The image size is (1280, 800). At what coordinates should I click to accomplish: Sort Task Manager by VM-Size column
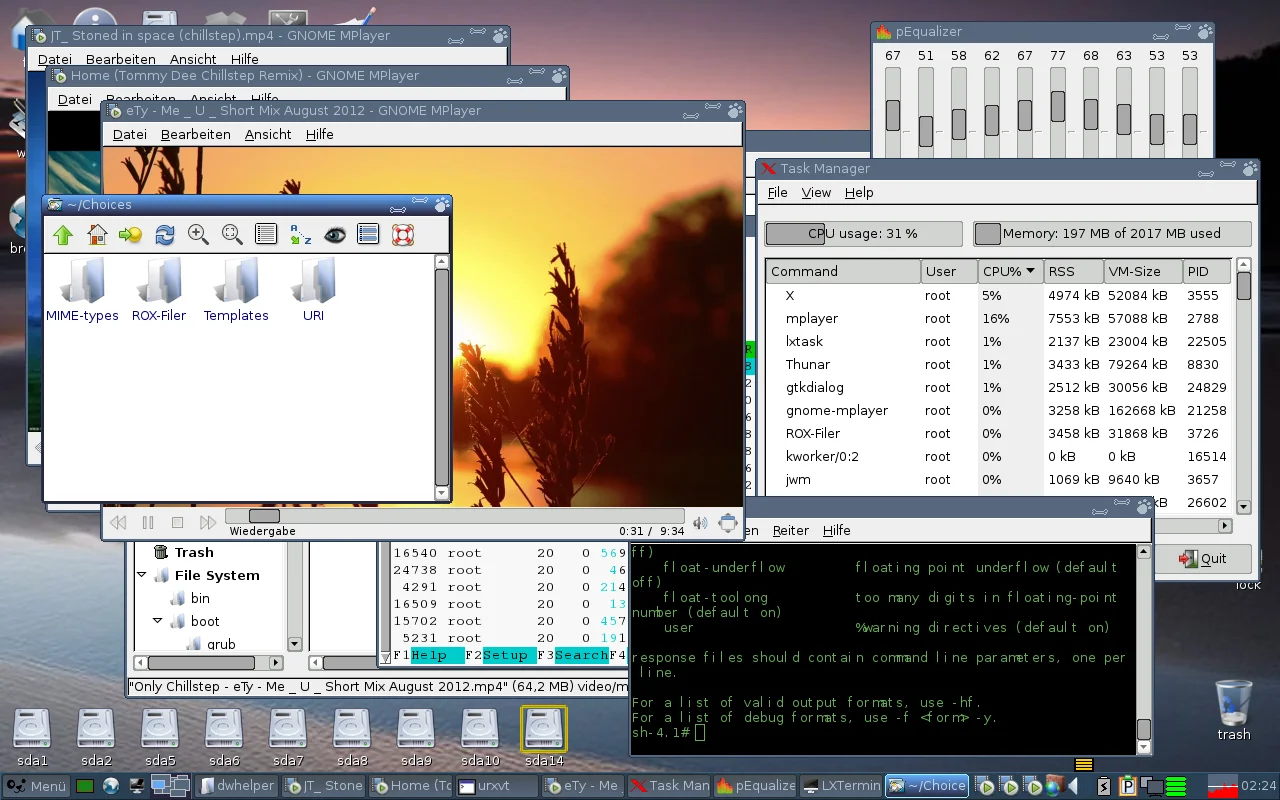(x=1143, y=271)
